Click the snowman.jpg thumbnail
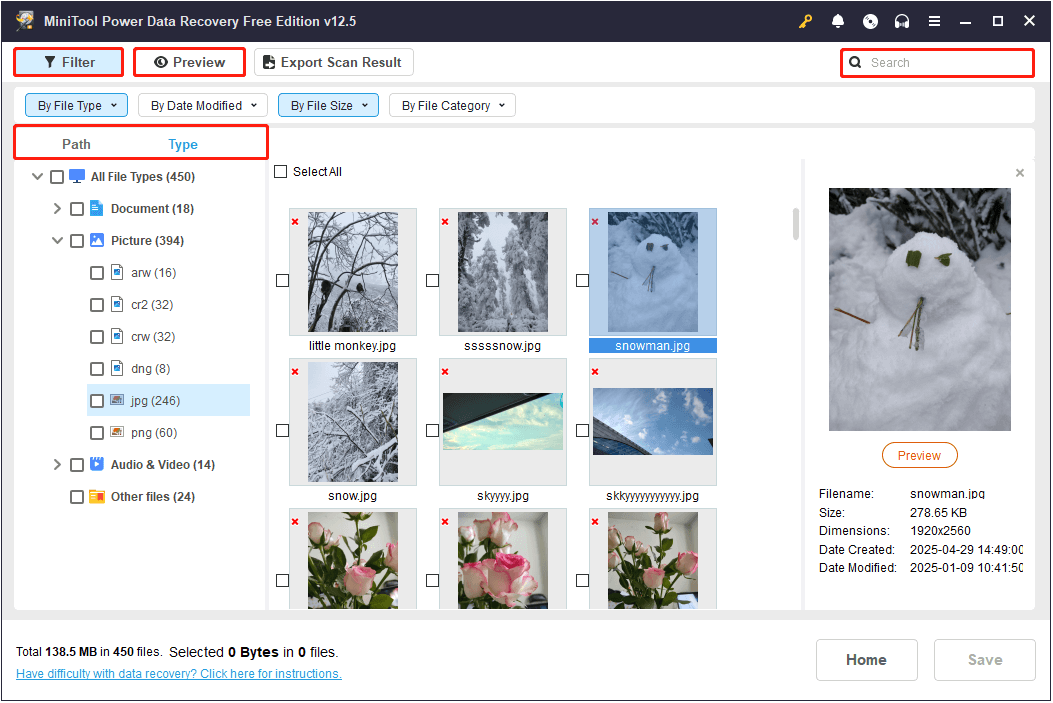The image size is (1053, 703). [652, 270]
